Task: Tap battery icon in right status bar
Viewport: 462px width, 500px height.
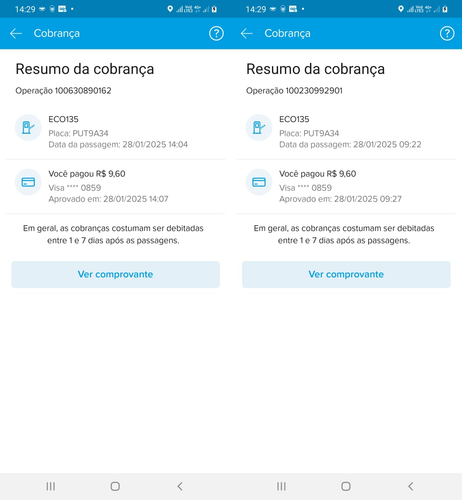Action: [445, 9]
